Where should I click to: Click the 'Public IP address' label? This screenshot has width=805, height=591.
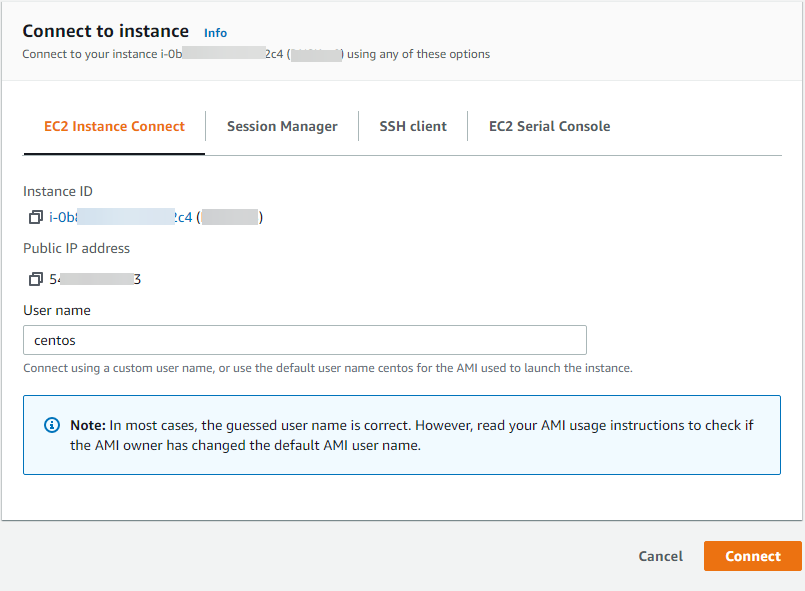pyautogui.click(x=76, y=249)
